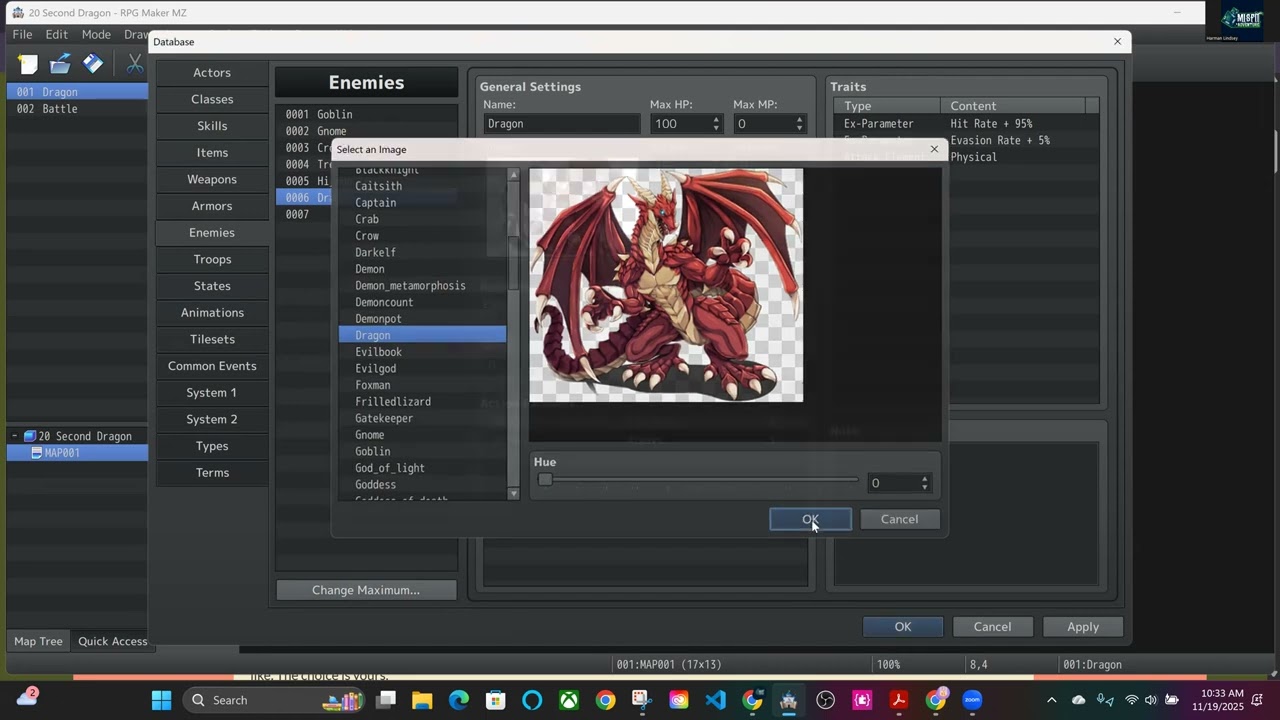Click the Cut scissors toolbar icon
Viewport: 1280px width, 720px height.
135,64
